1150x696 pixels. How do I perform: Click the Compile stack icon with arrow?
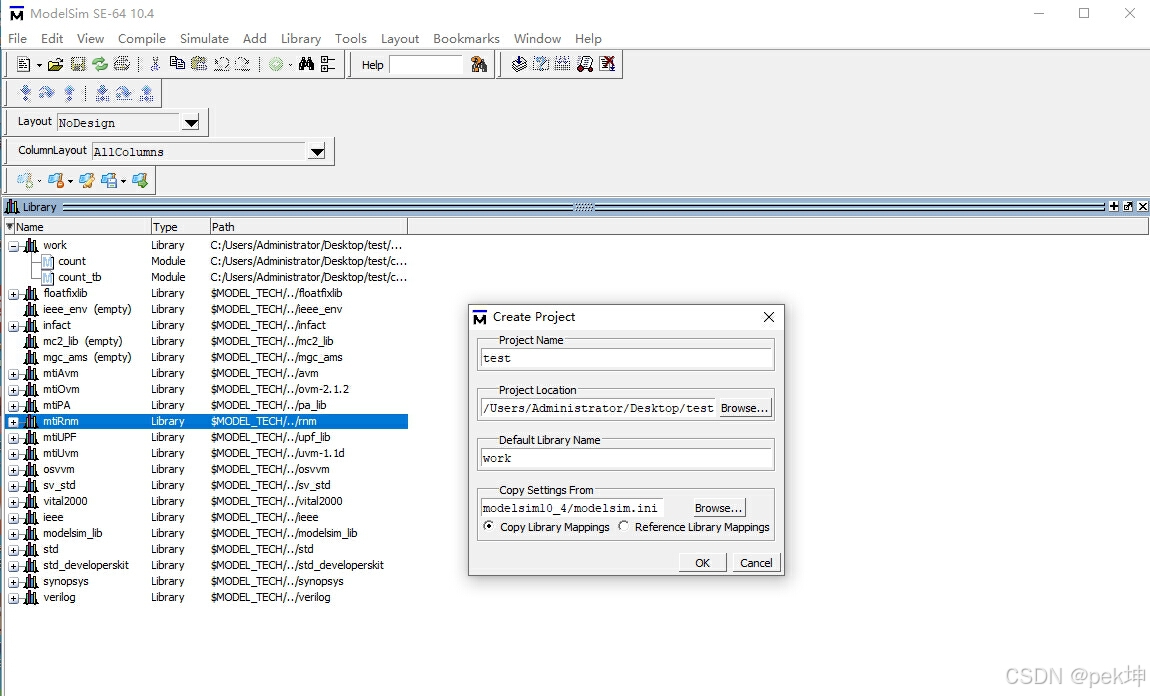click(519, 65)
